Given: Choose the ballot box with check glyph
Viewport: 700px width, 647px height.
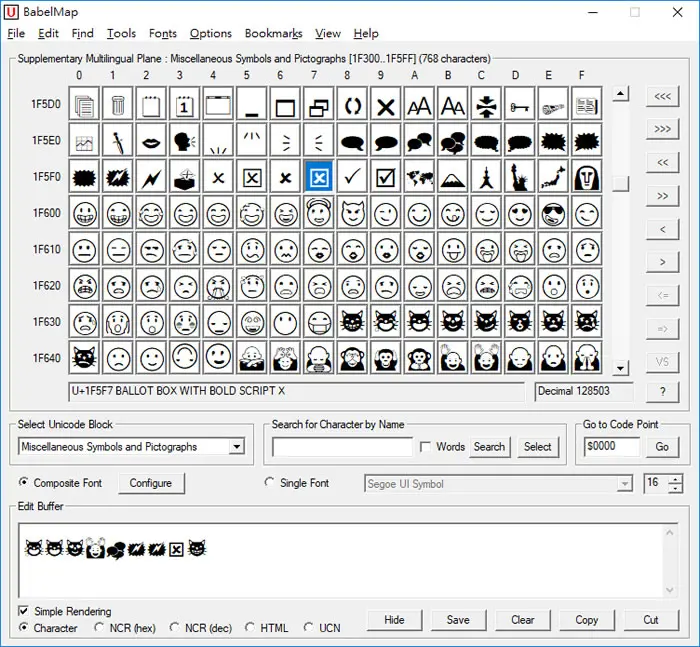Looking at the screenshot, I should point(386,177).
